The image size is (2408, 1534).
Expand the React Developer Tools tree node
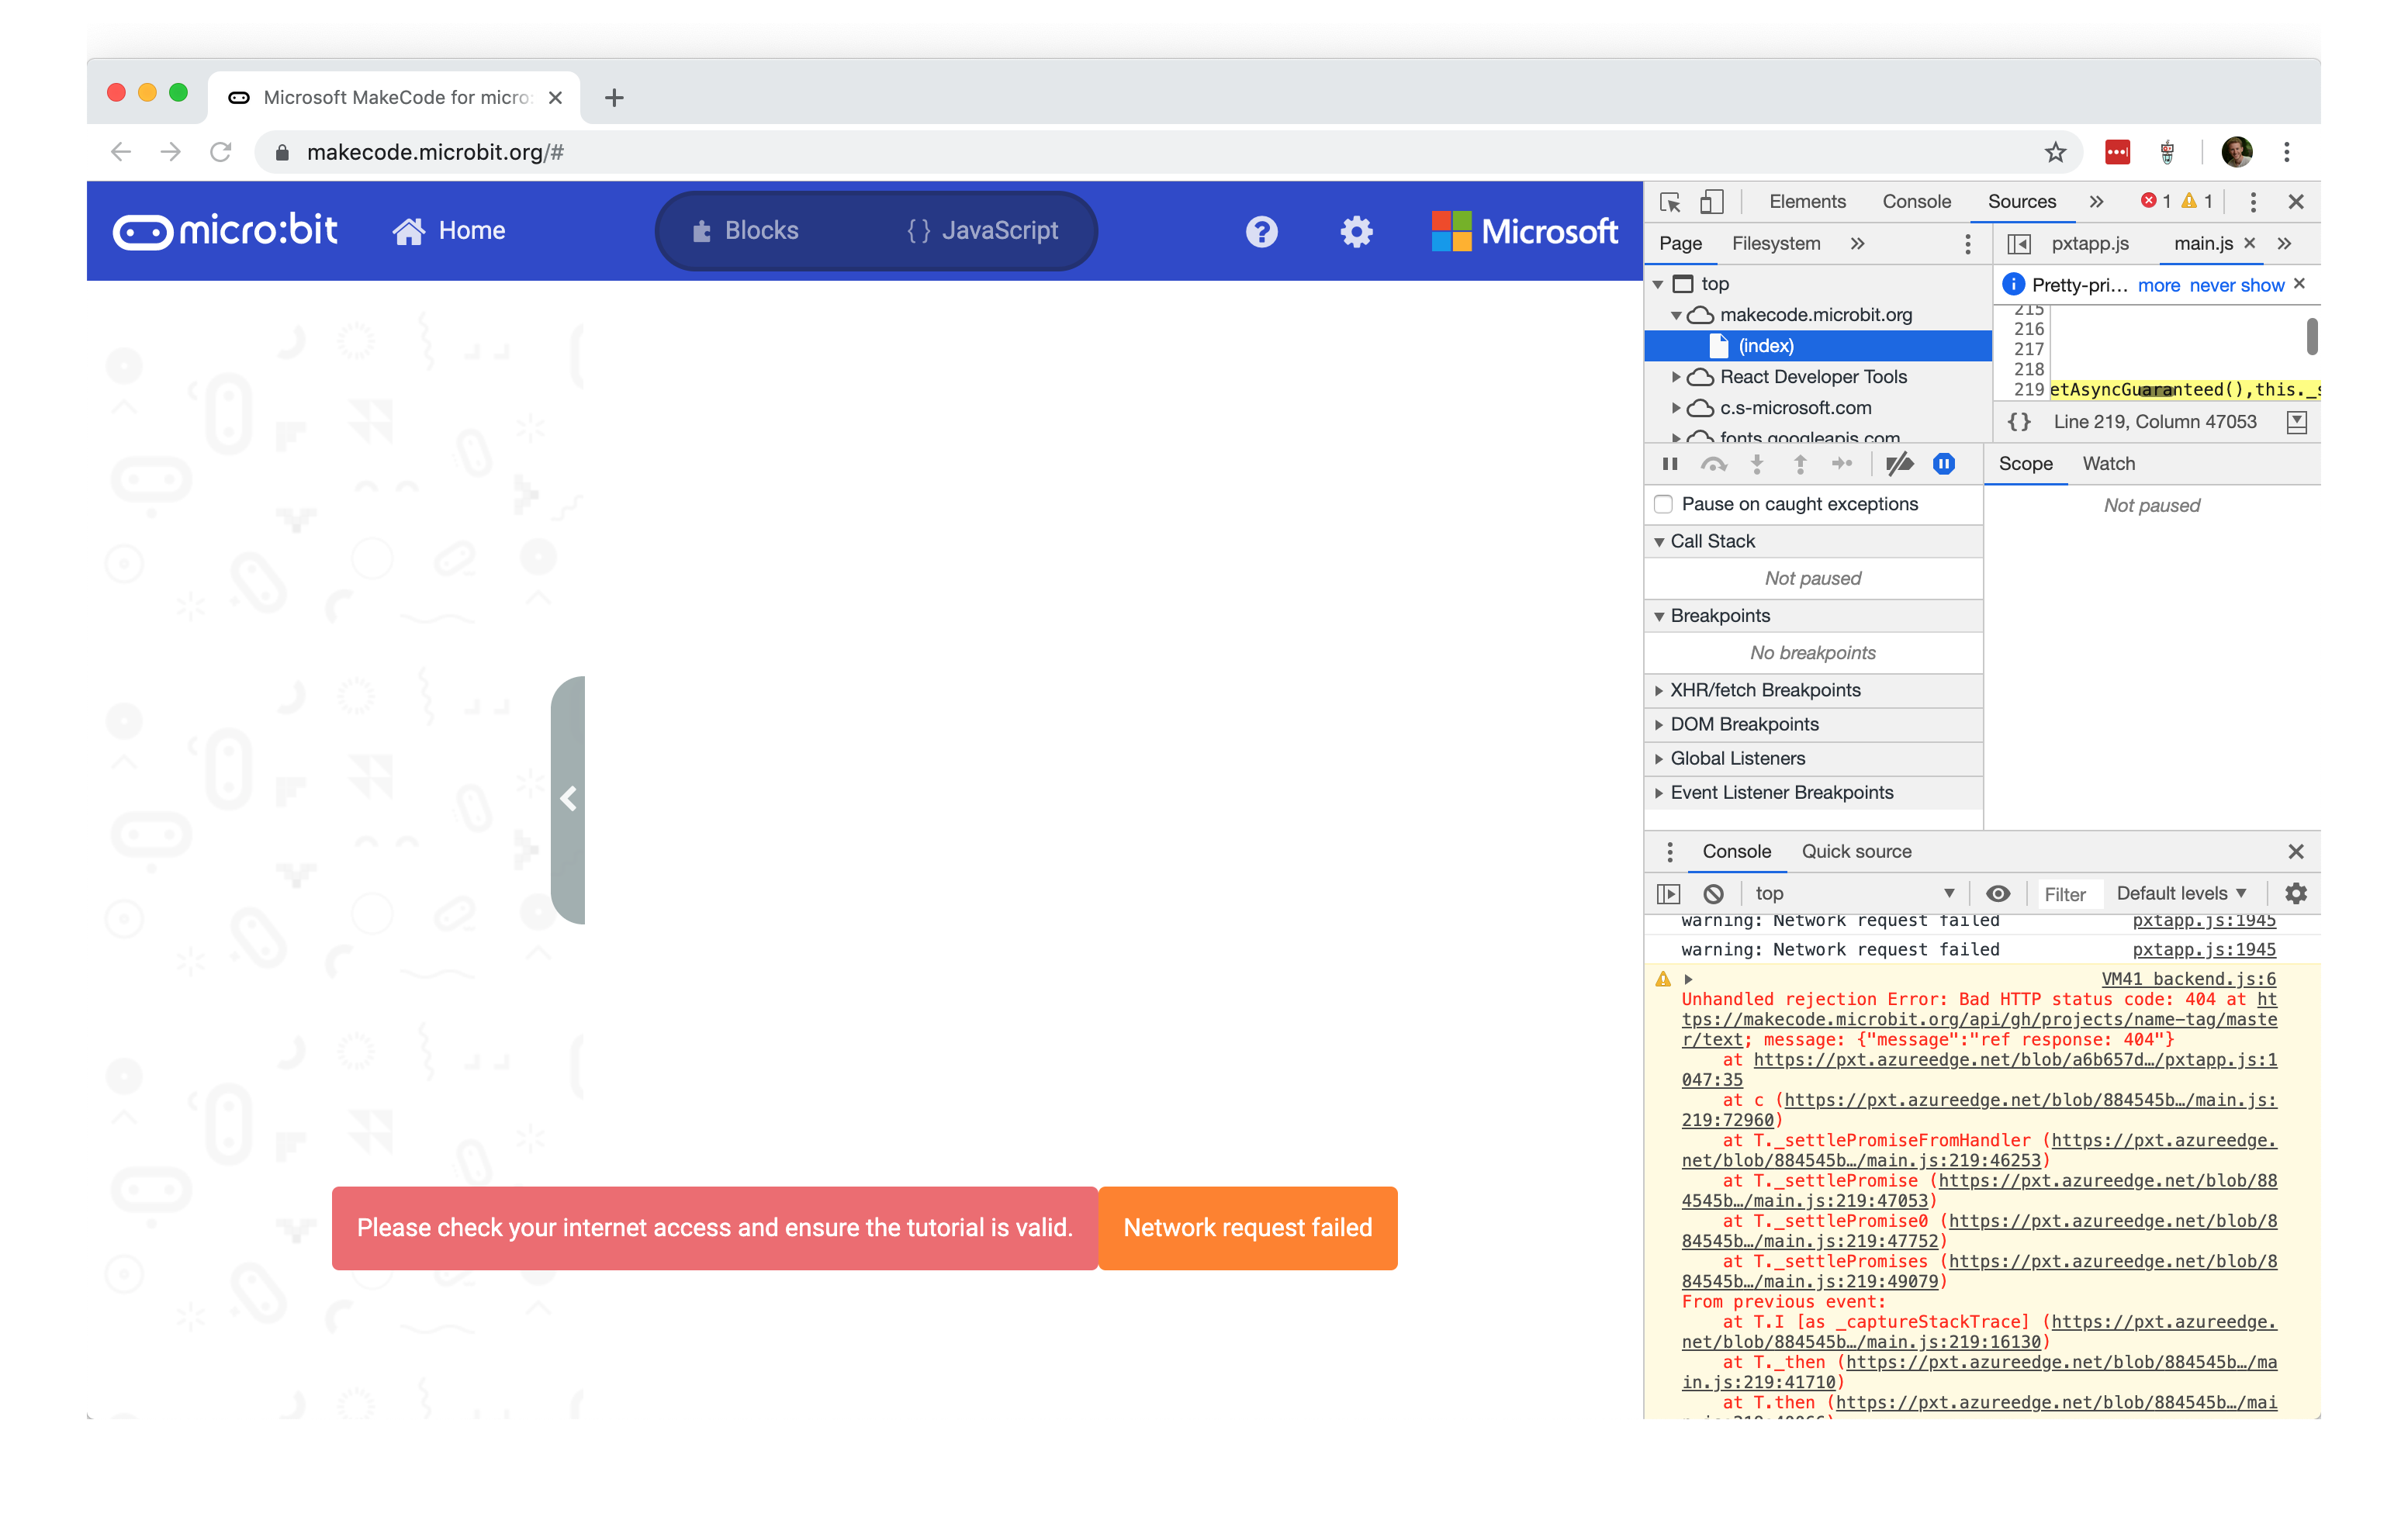(x=1676, y=377)
